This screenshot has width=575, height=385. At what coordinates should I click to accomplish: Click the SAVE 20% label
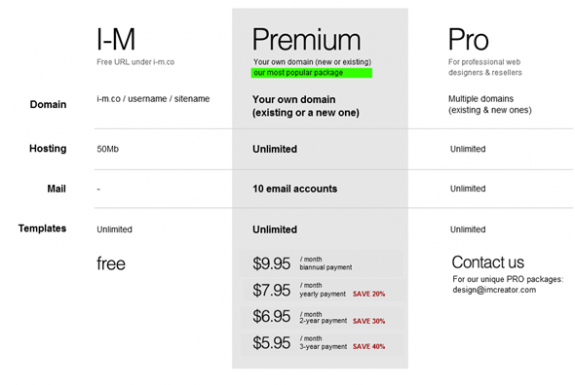pyautogui.click(x=369, y=294)
